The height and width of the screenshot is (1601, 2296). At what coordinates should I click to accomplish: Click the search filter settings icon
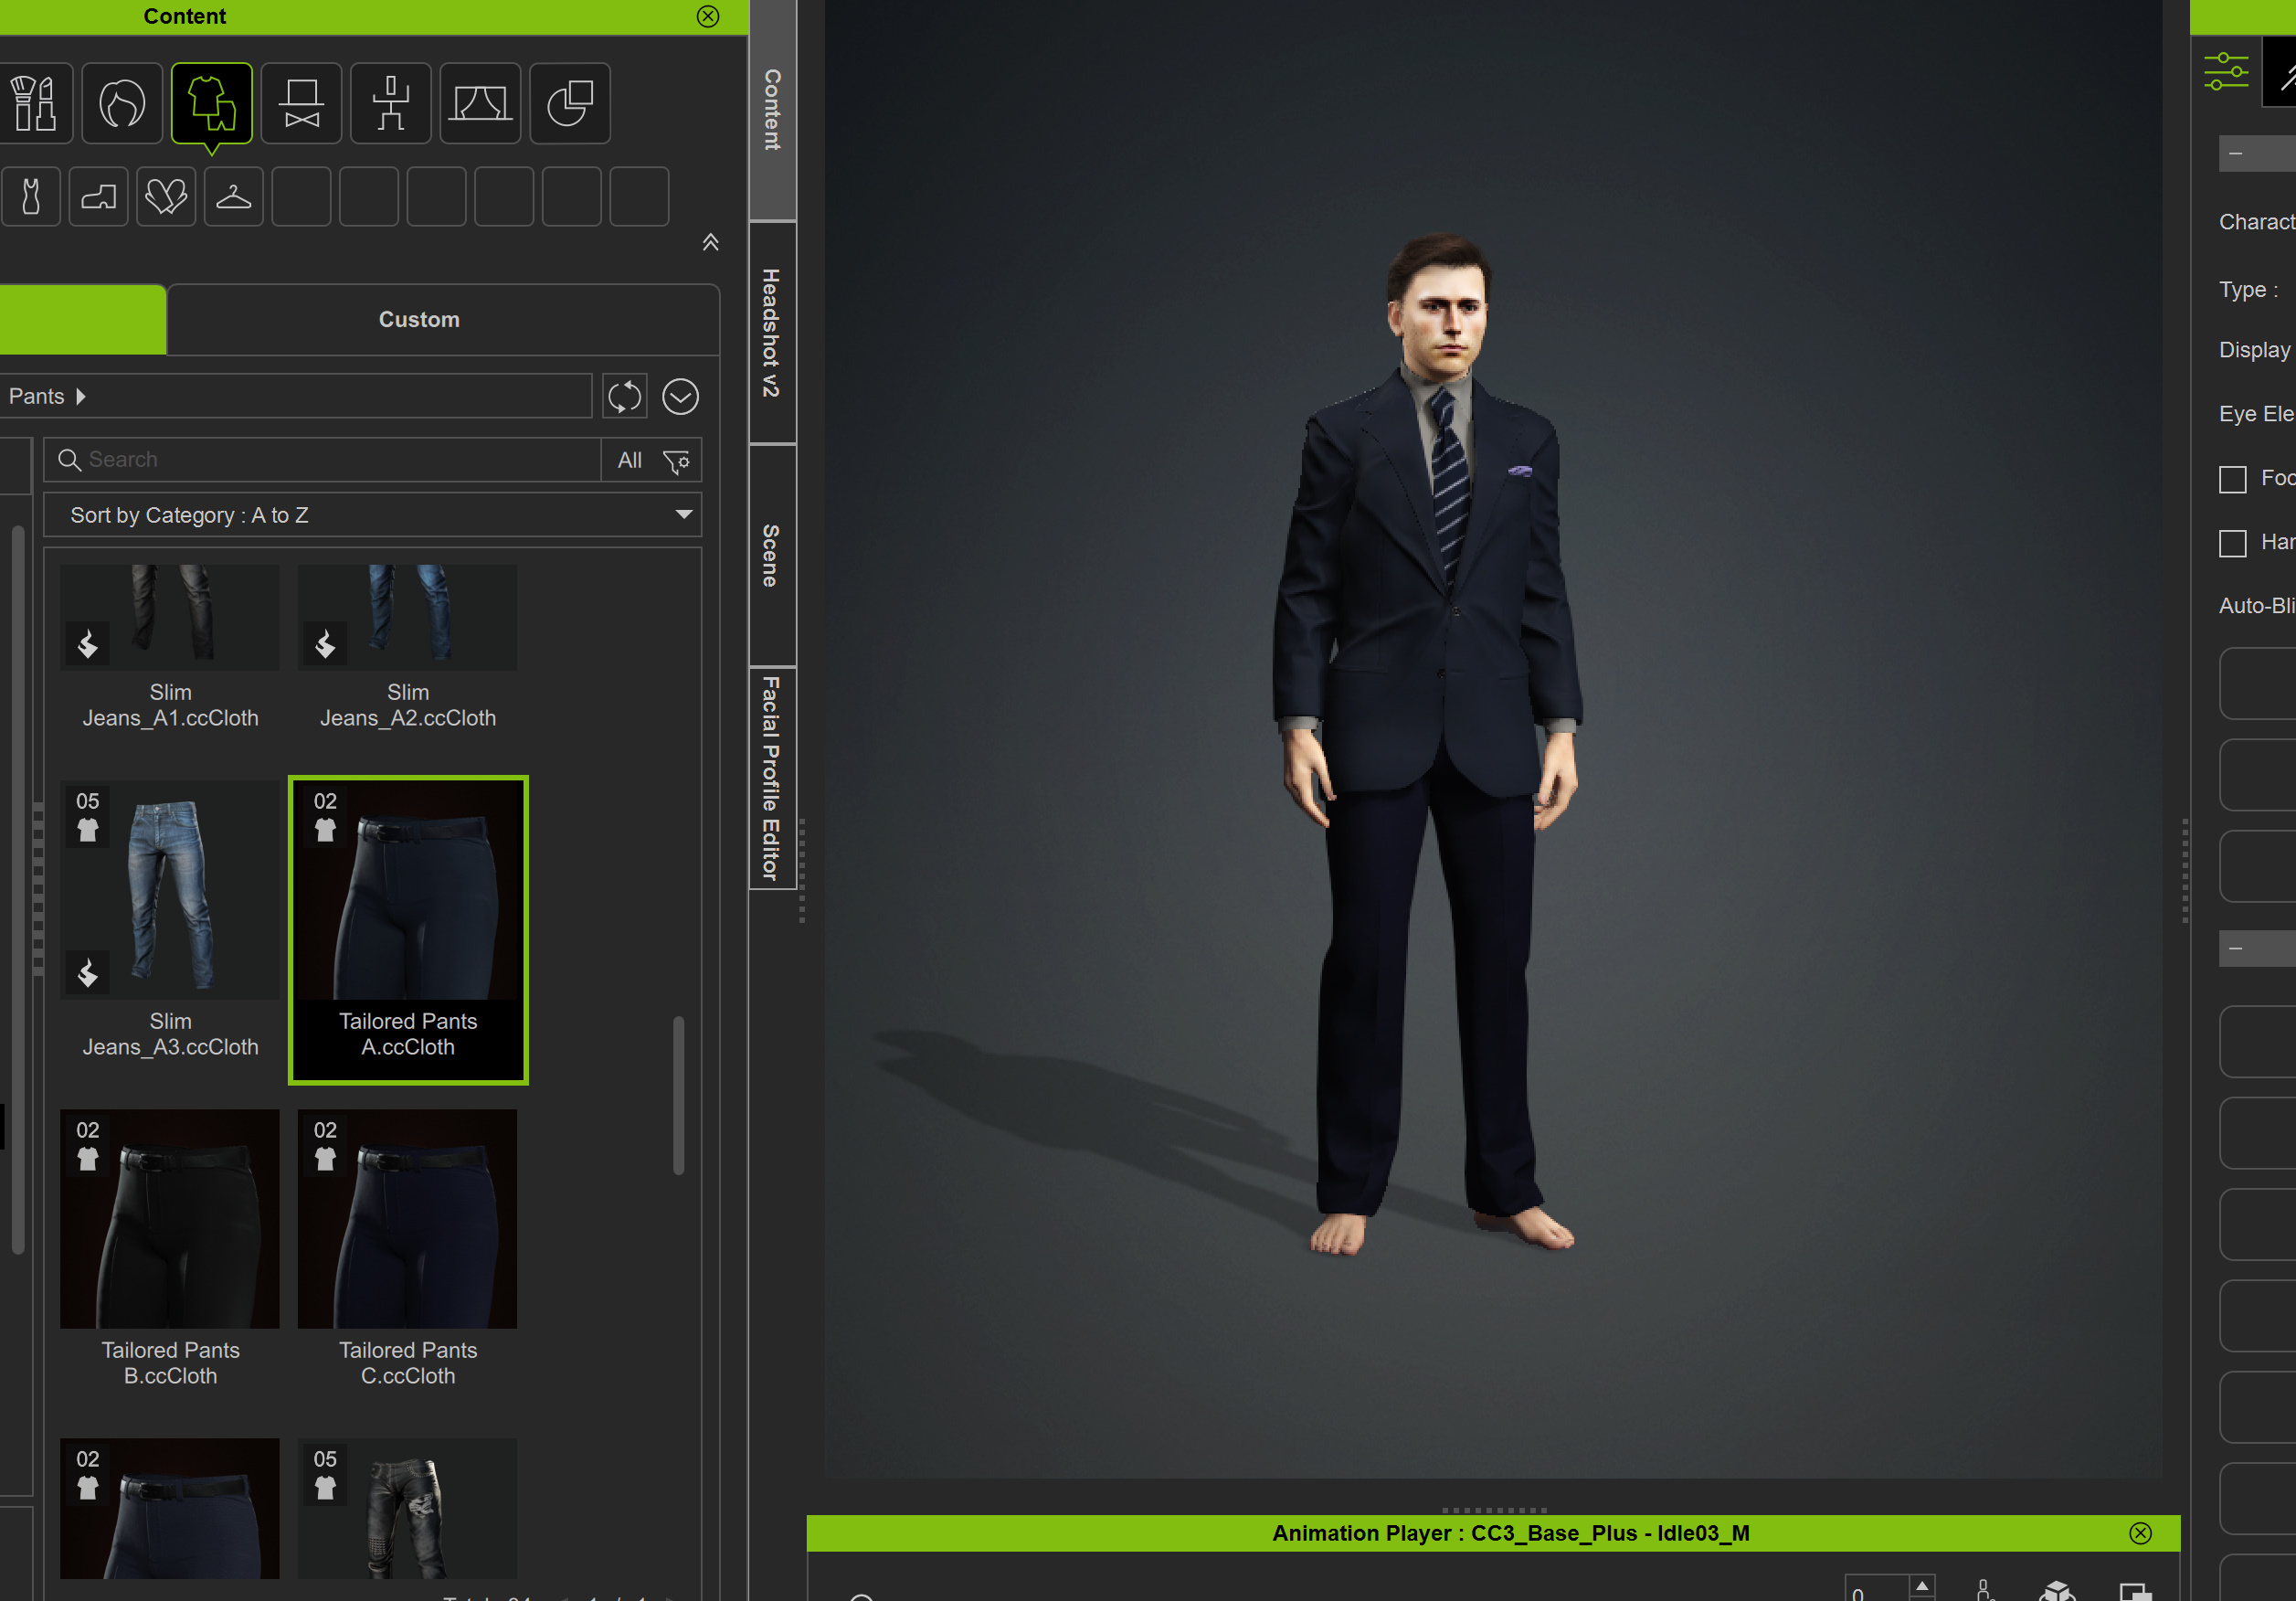[x=677, y=461]
